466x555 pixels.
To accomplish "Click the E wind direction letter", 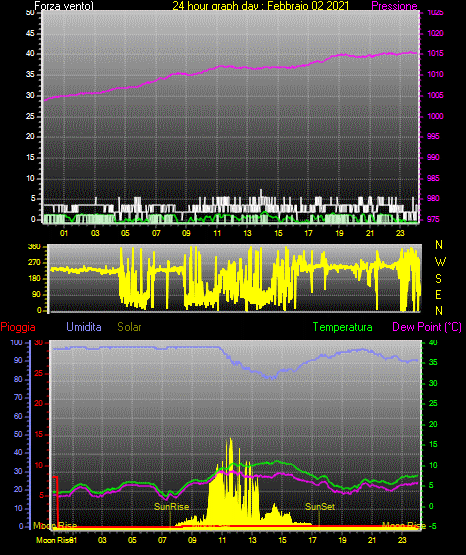I will click(x=438, y=295).
